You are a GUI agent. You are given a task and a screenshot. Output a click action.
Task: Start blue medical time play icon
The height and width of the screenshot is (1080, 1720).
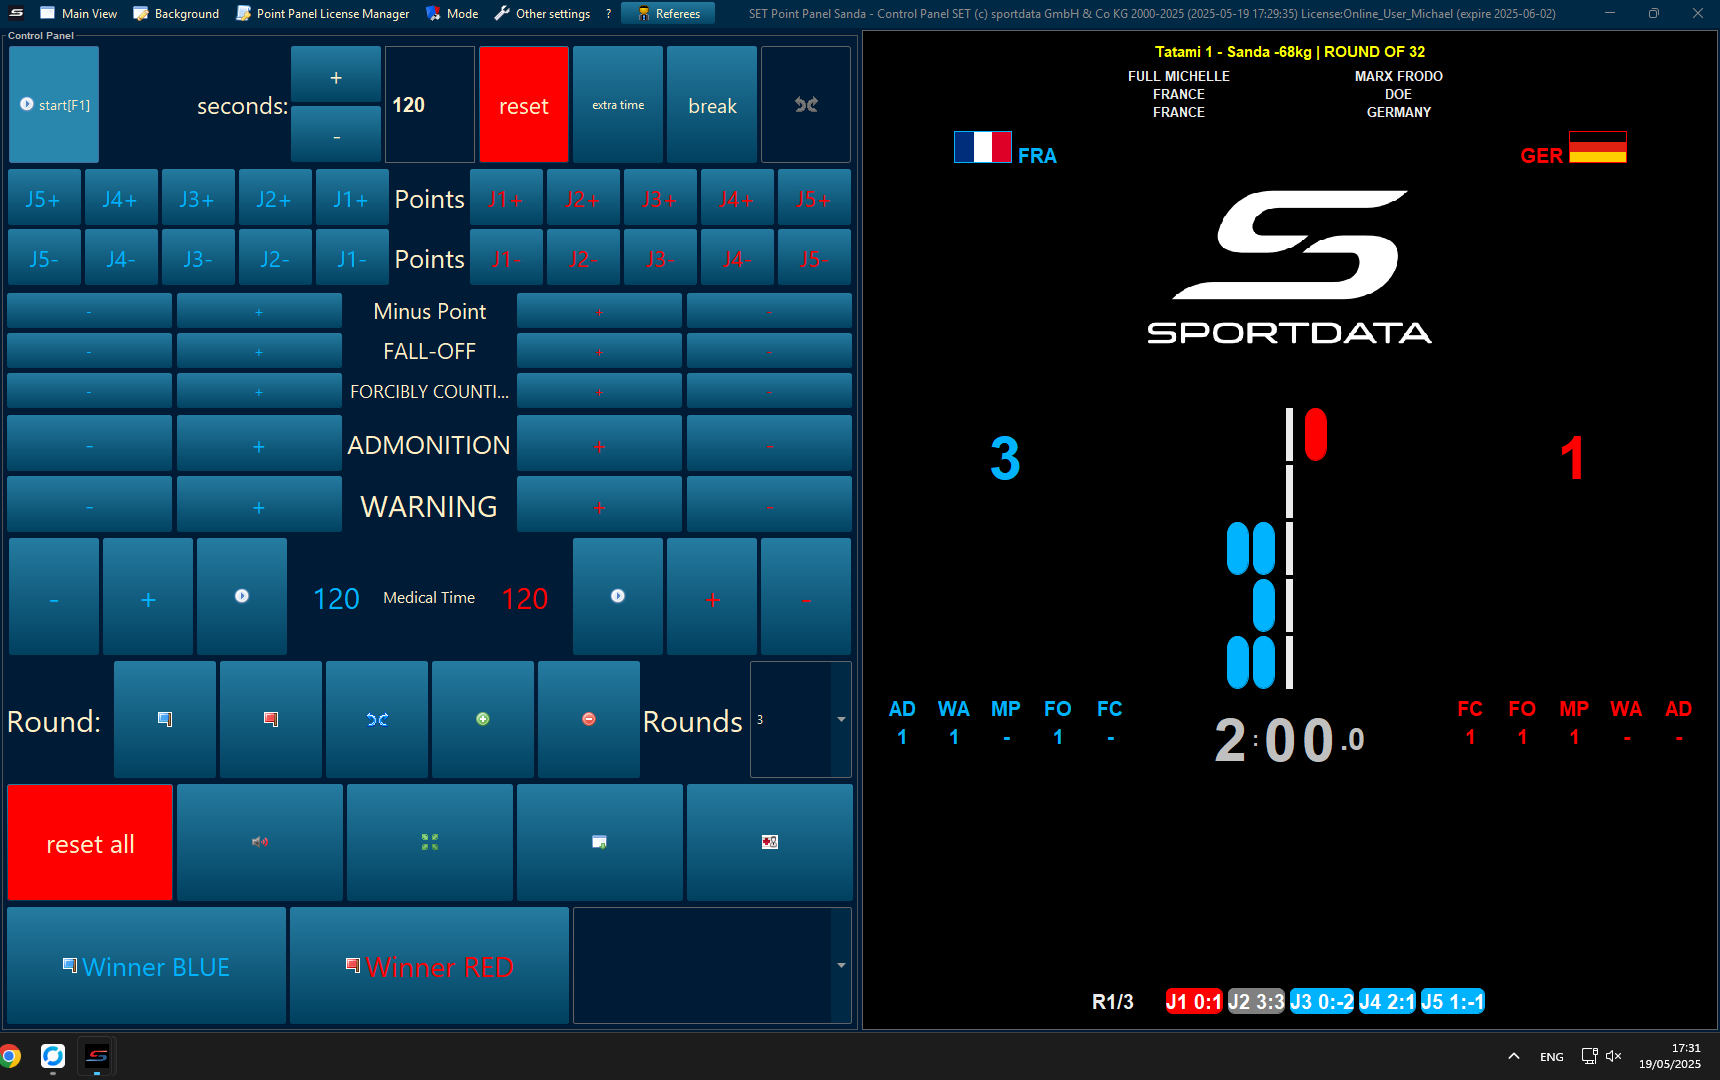[242, 597]
